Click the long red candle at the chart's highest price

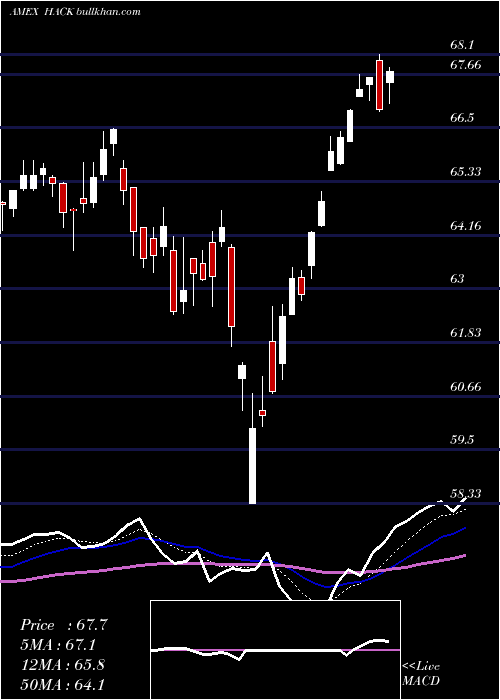click(x=379, y=85)
